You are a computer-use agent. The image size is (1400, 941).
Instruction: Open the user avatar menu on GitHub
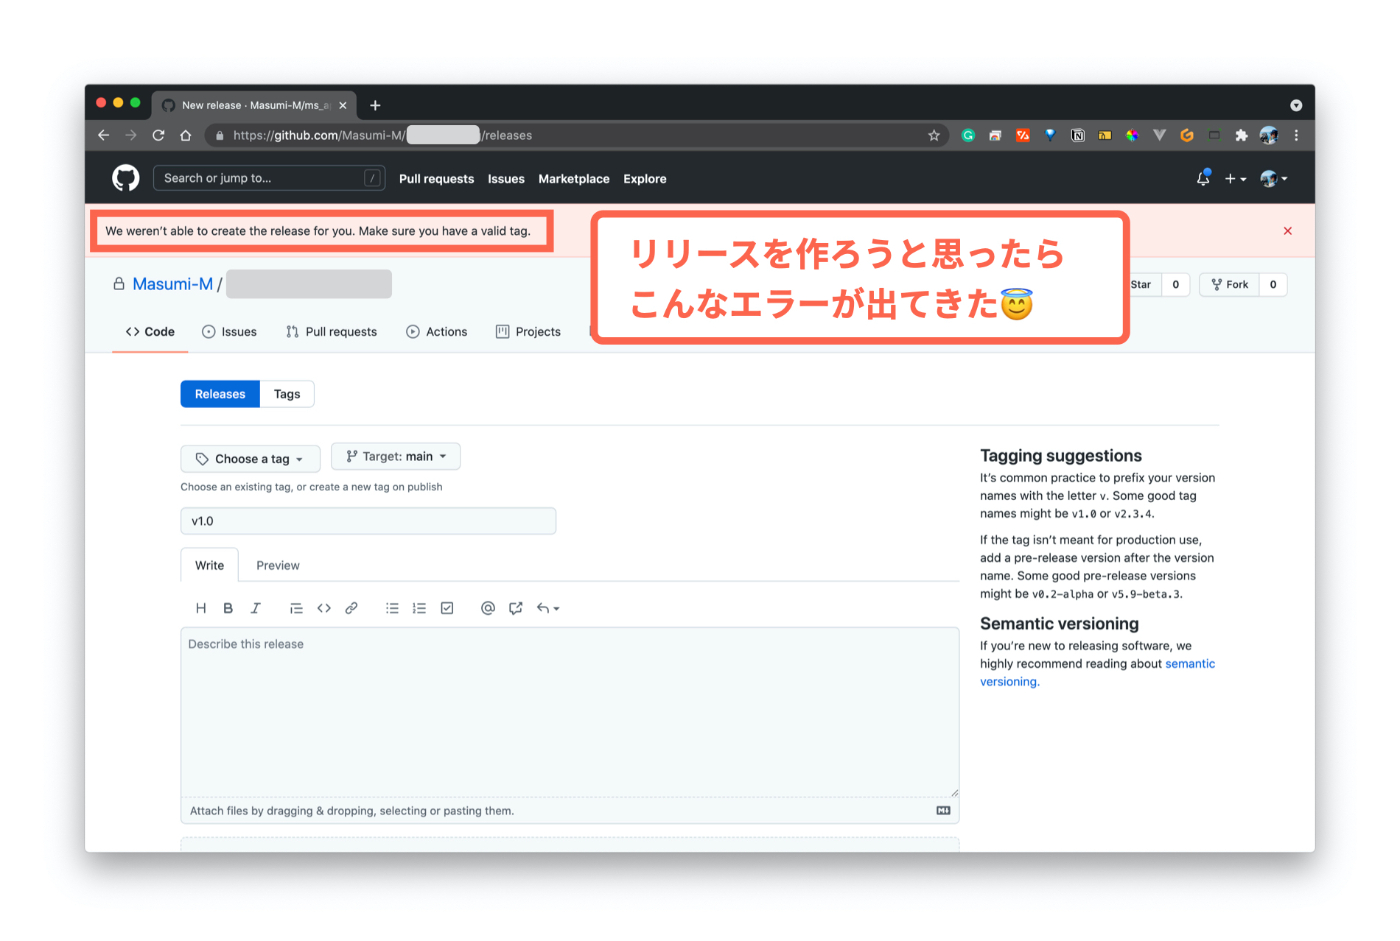tap(1274, 179)
